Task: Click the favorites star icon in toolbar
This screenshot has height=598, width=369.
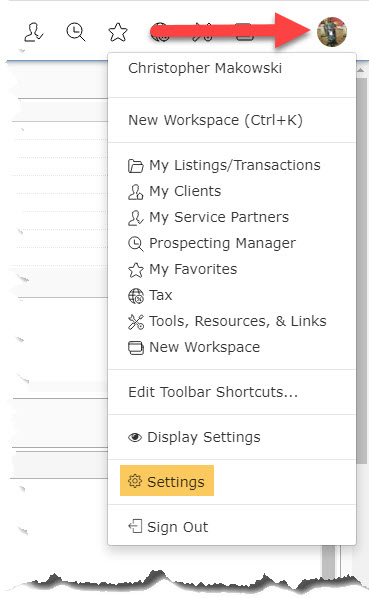Action: point(118,32)
